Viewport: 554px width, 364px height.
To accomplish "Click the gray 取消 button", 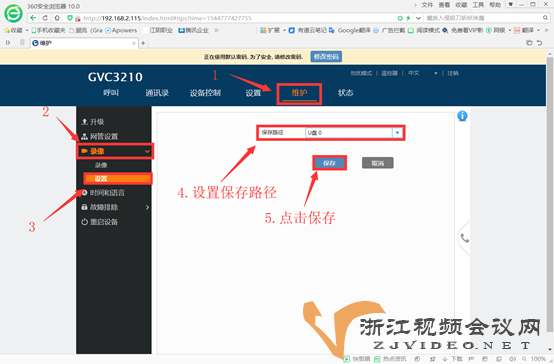I will pos(378,163).
